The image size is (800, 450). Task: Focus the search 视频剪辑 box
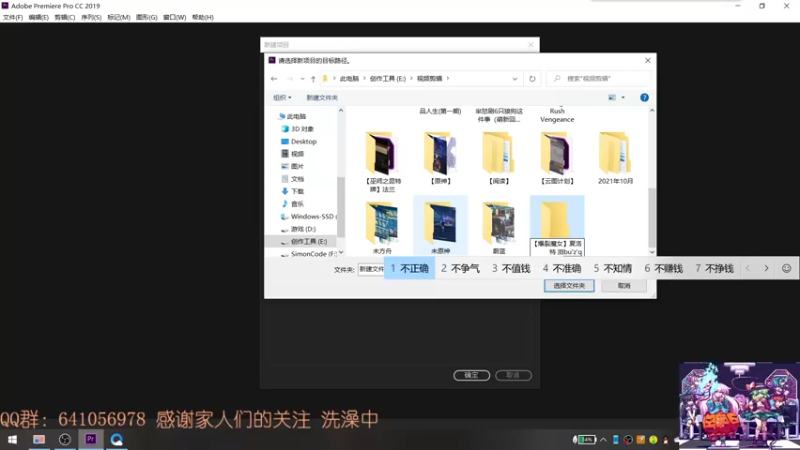click(x=599, y=79)
